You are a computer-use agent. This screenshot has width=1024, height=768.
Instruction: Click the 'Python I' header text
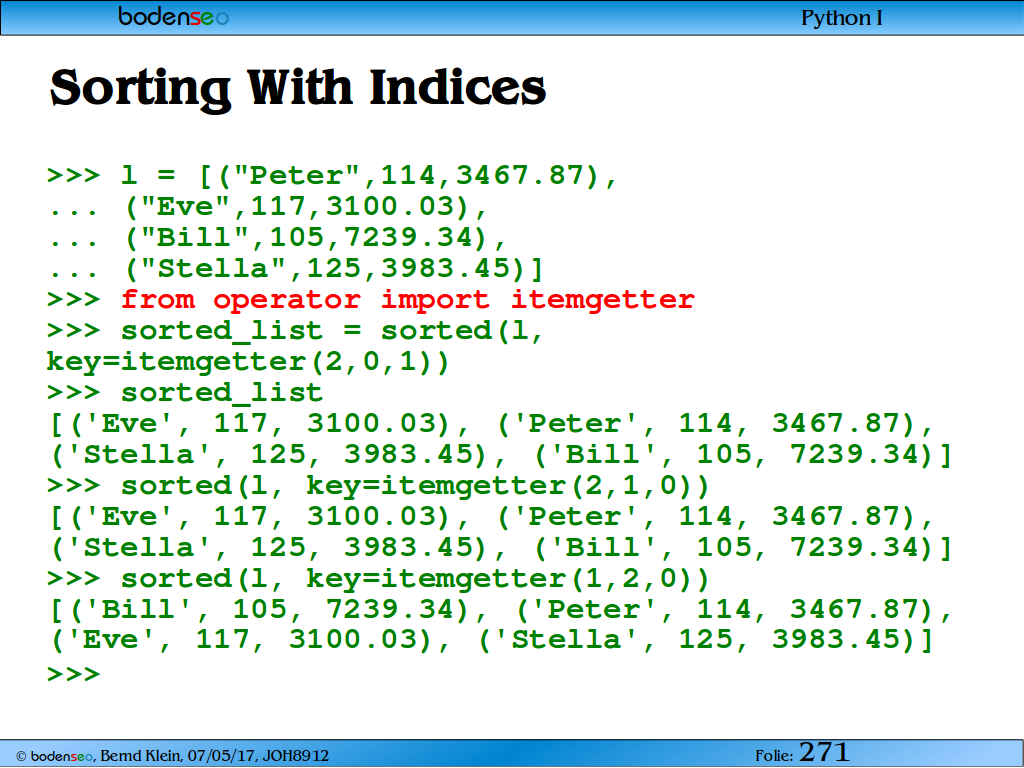click(x=842, y=18)
